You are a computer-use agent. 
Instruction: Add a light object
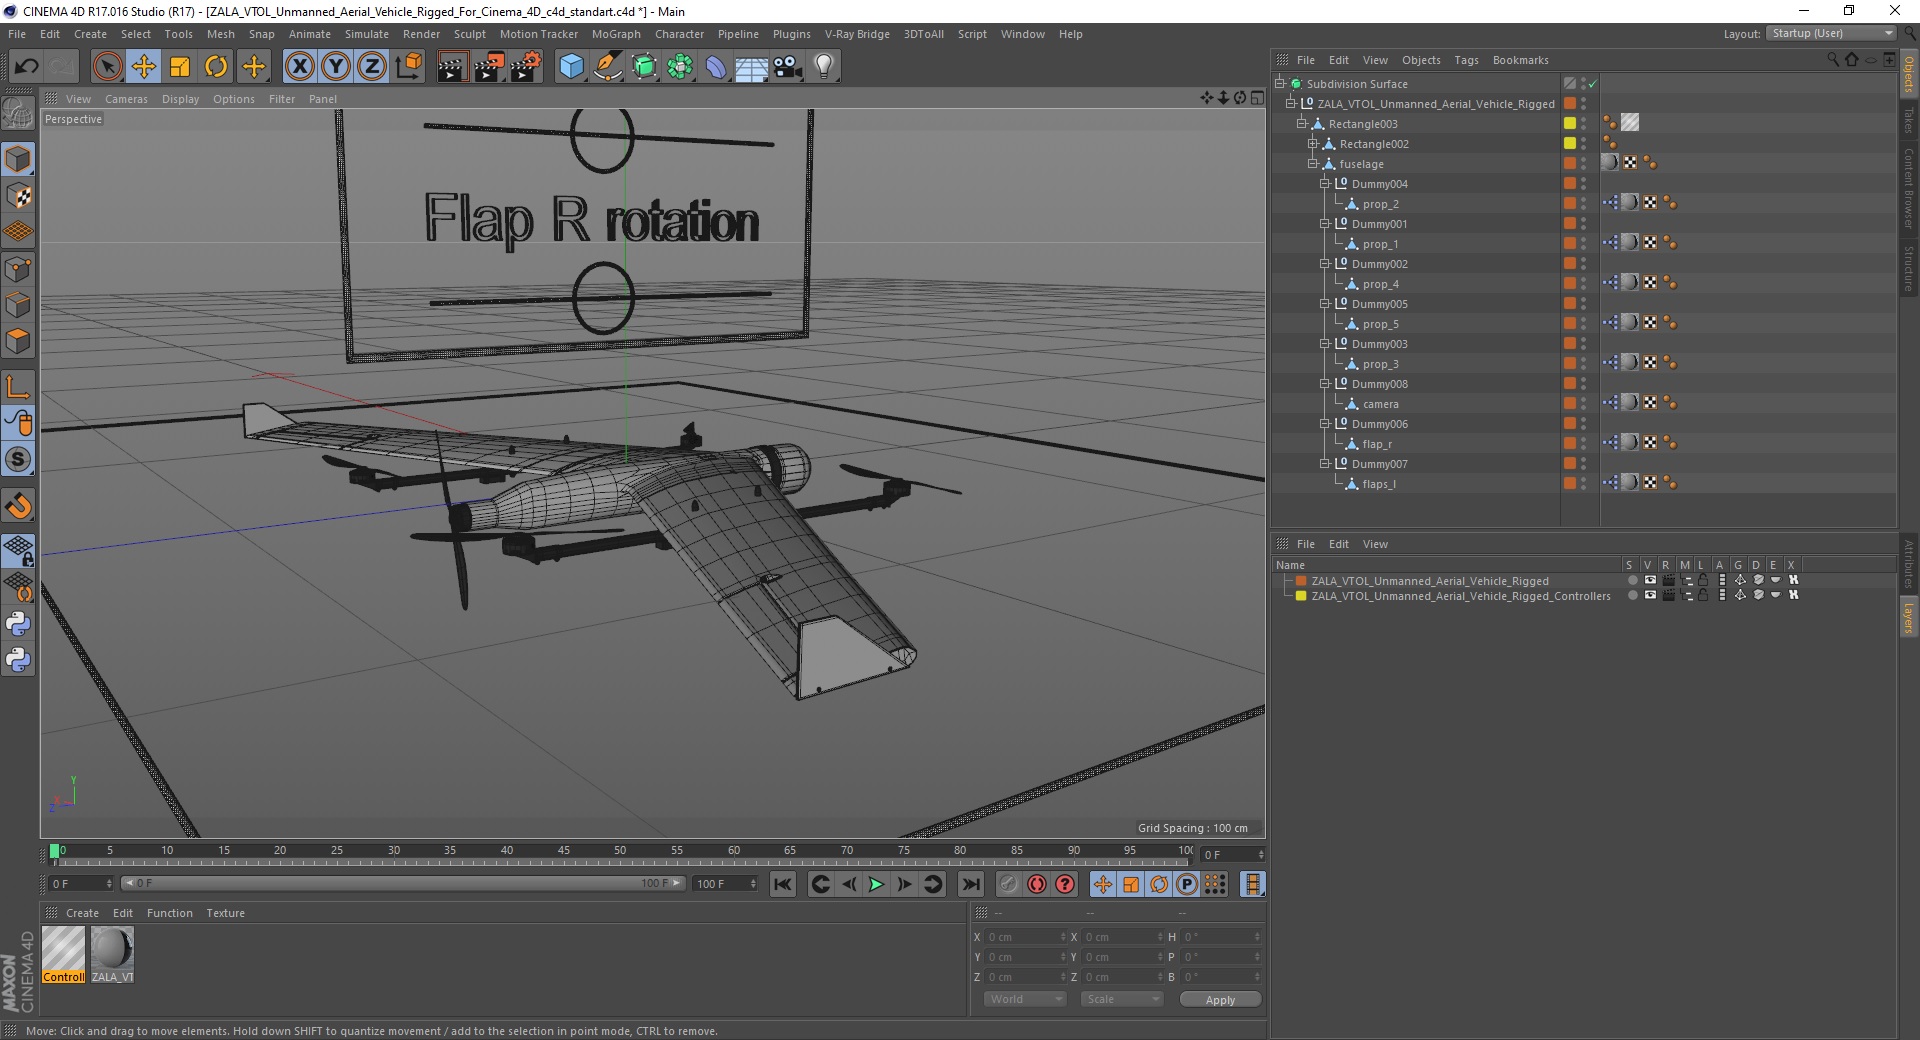point(824,67)
